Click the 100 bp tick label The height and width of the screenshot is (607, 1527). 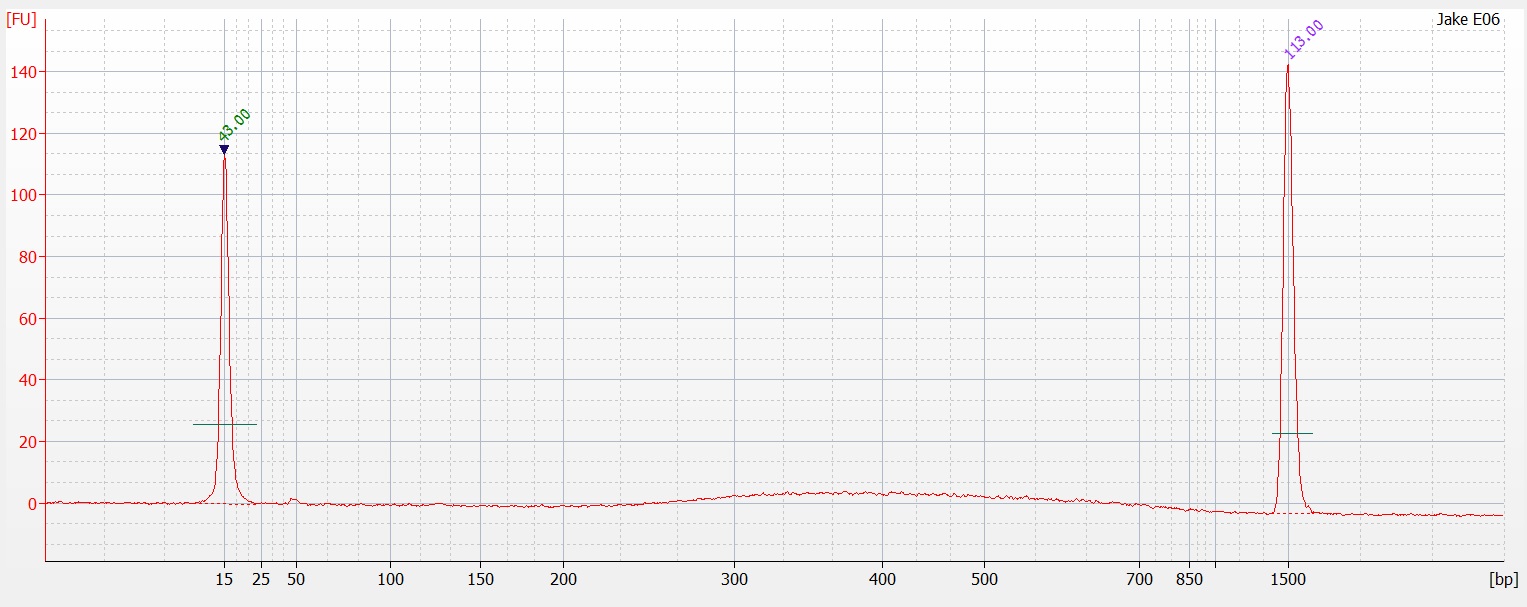[390, 578]
